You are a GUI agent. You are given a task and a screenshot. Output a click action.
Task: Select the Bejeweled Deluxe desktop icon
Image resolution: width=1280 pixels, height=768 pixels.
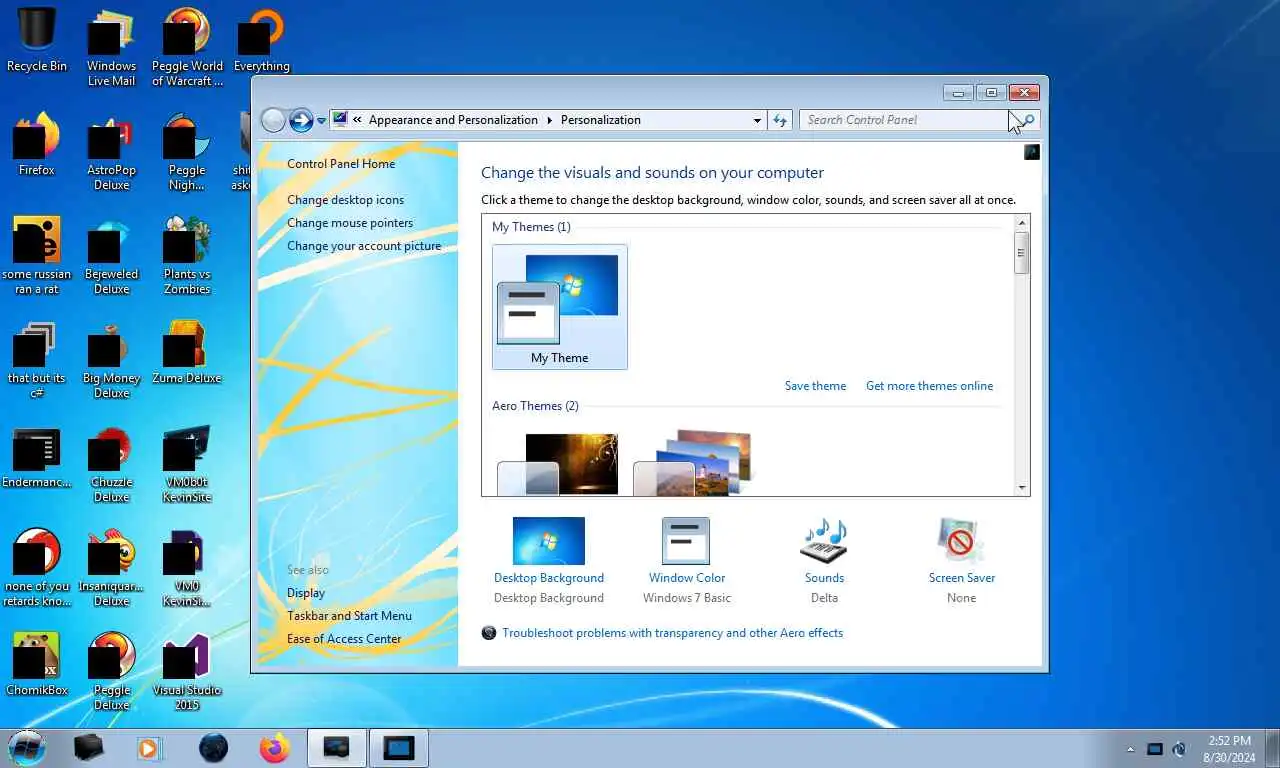point(111,255)
